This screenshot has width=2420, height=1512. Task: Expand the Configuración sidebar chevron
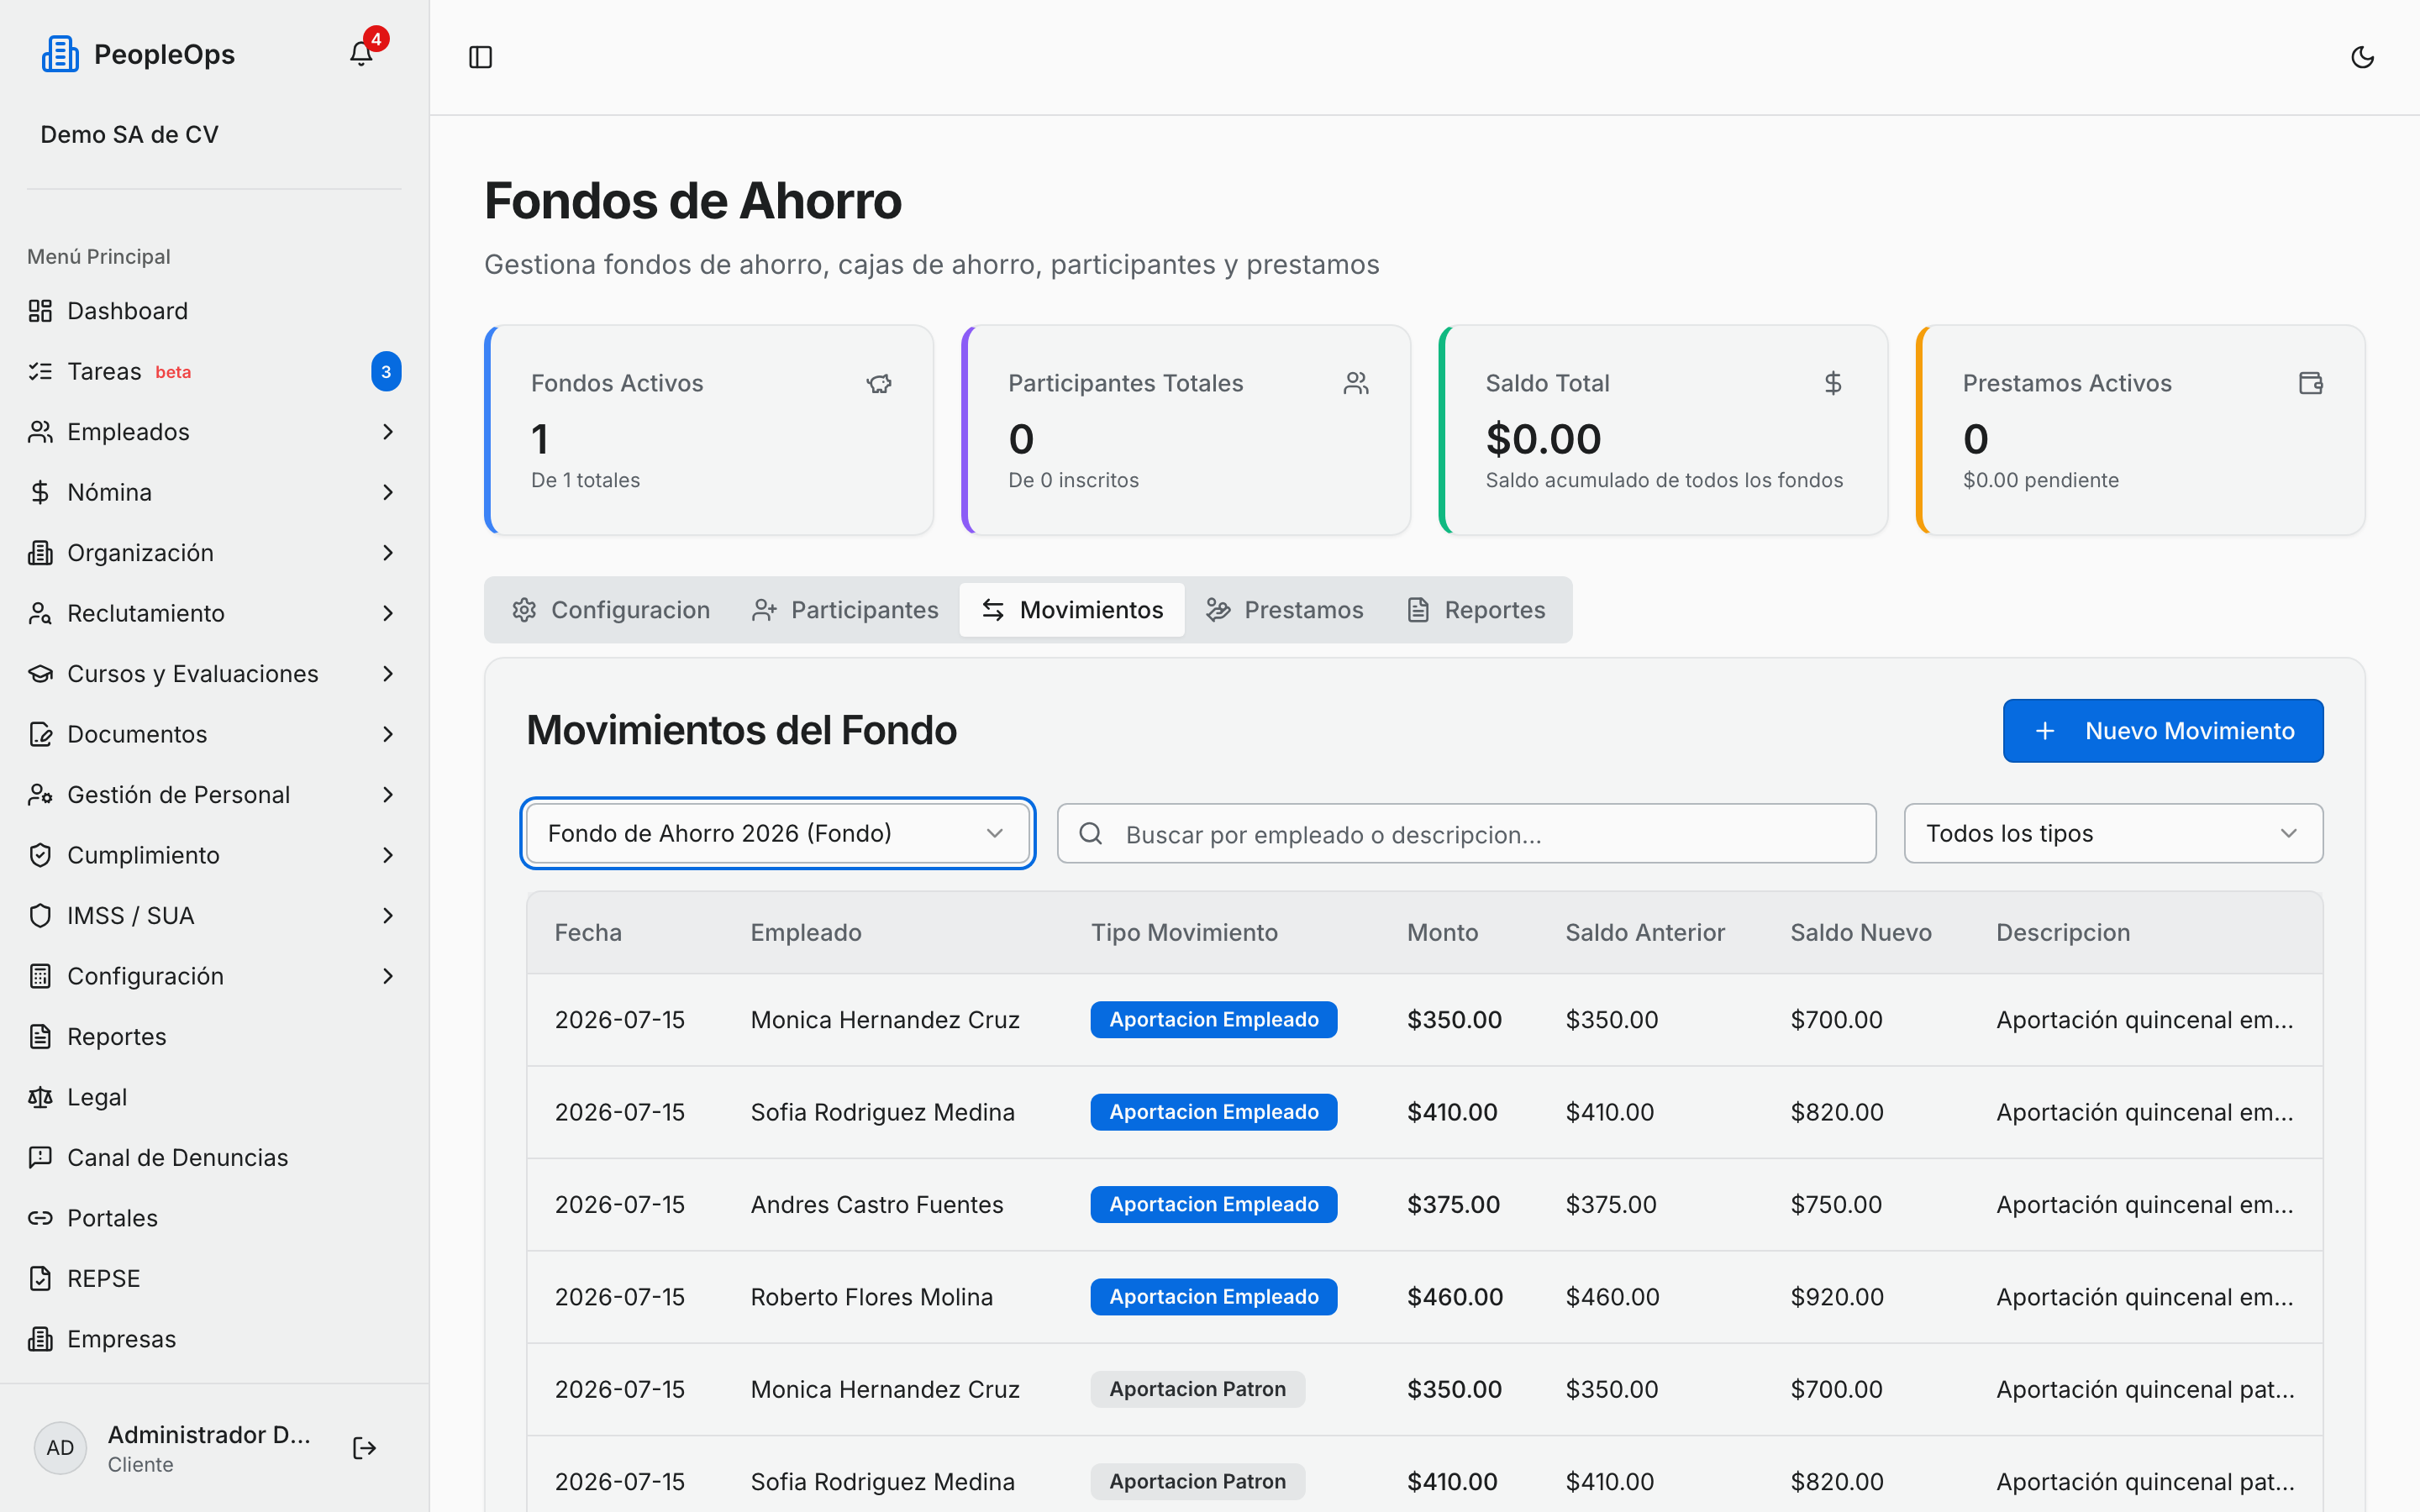(x=388, y=976)
